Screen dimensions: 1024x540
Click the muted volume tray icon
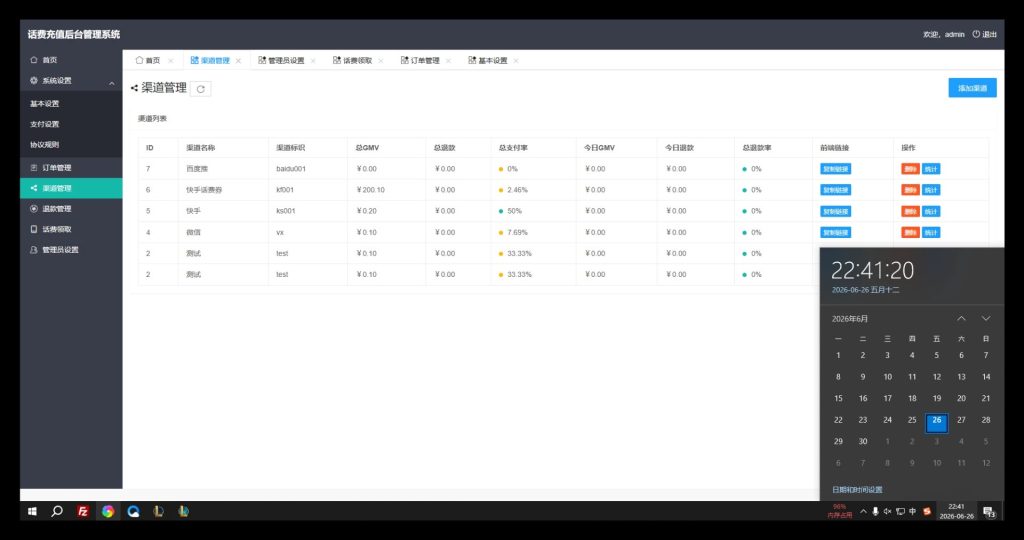pos(888,511)
